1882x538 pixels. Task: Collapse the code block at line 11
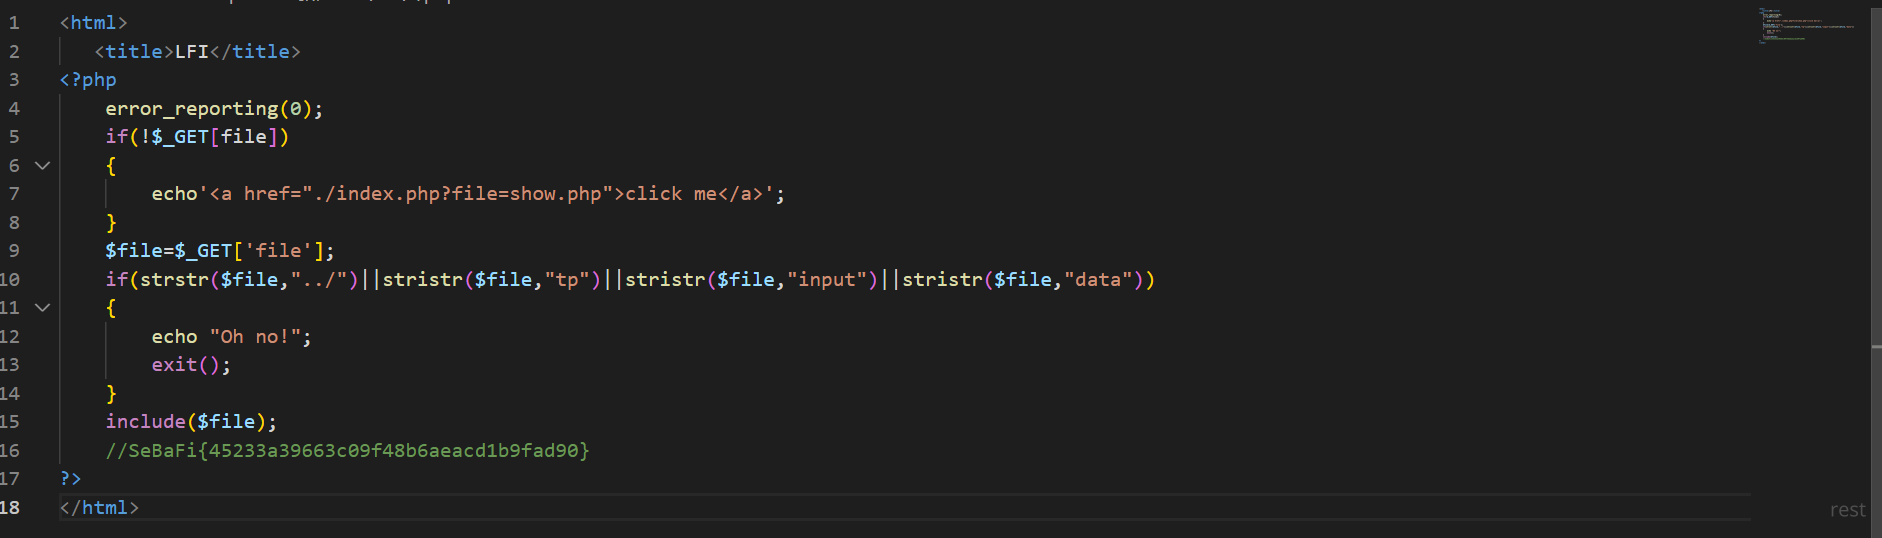coord(42,308)
